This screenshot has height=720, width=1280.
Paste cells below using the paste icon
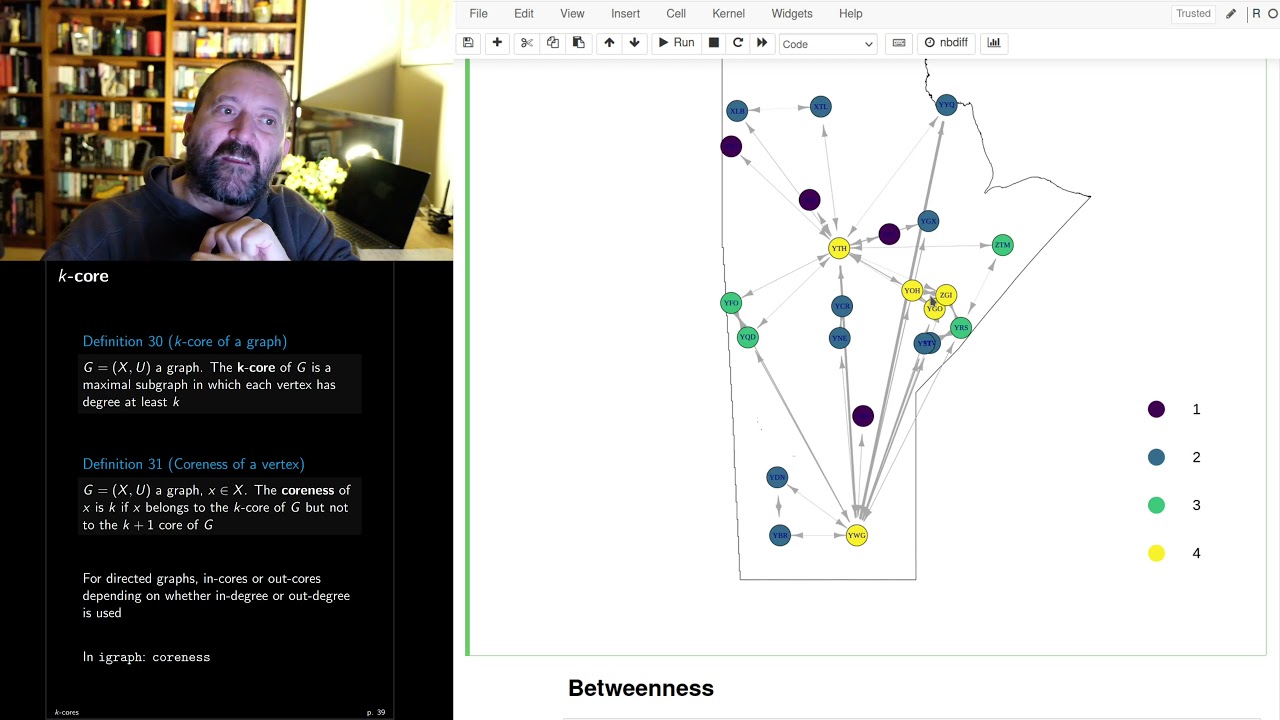[579, 43]
